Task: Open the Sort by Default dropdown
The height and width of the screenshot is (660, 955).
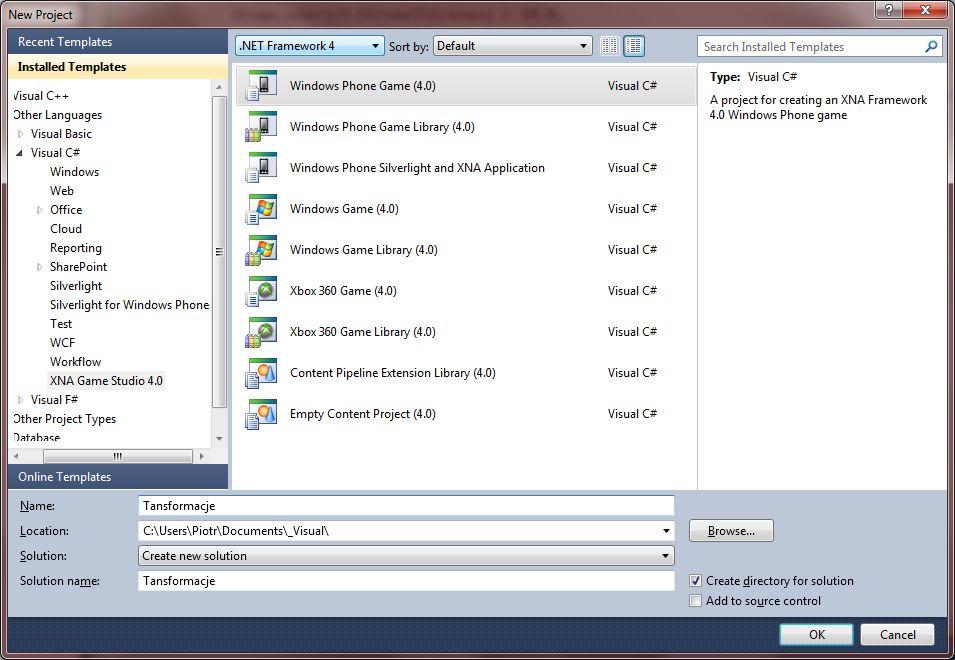Action: (512, 46)
